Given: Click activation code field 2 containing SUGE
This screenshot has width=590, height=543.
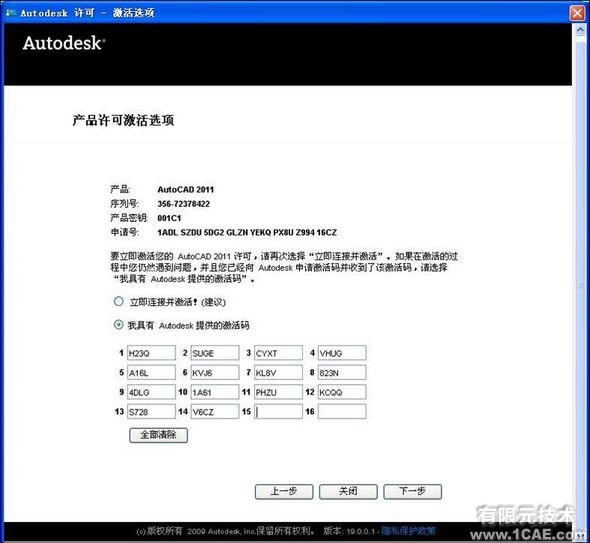Looking at the screenshot, I should [x=215, y=353].
